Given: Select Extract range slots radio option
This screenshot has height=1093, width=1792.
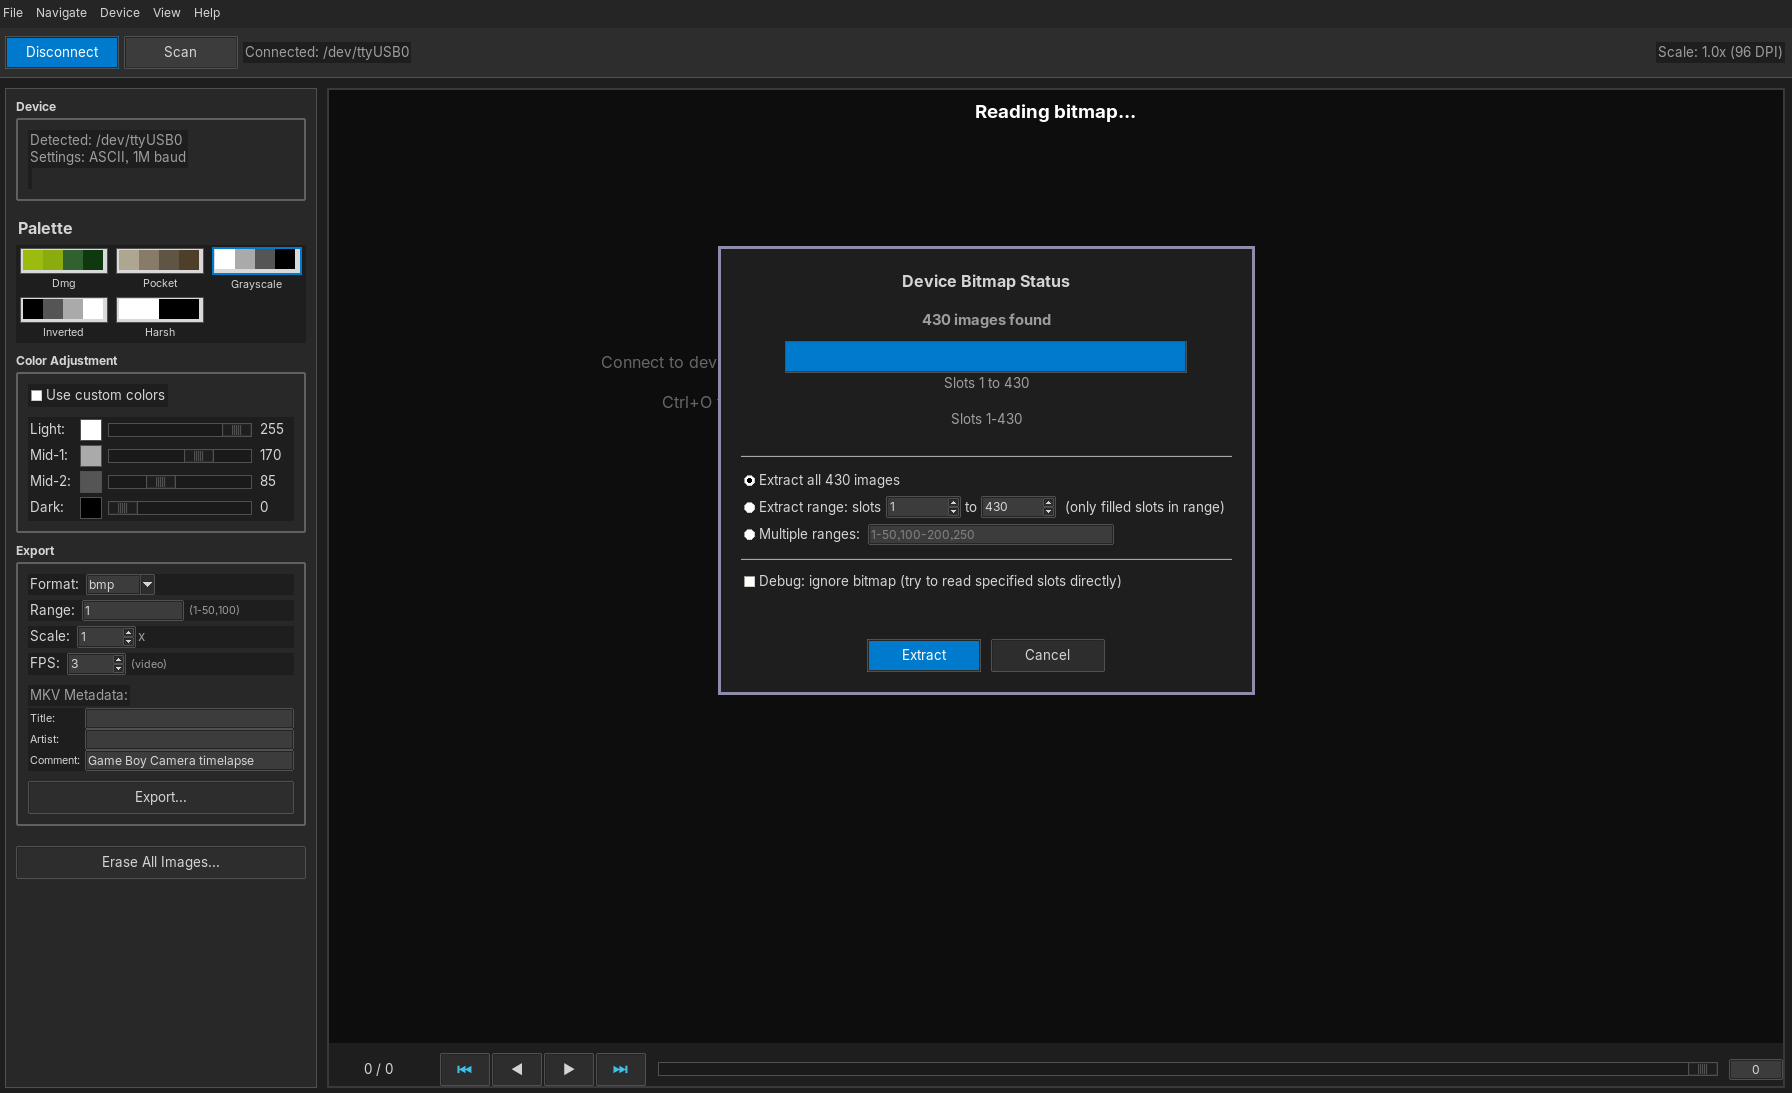Looking at the screenshot, I should point(750,508).
